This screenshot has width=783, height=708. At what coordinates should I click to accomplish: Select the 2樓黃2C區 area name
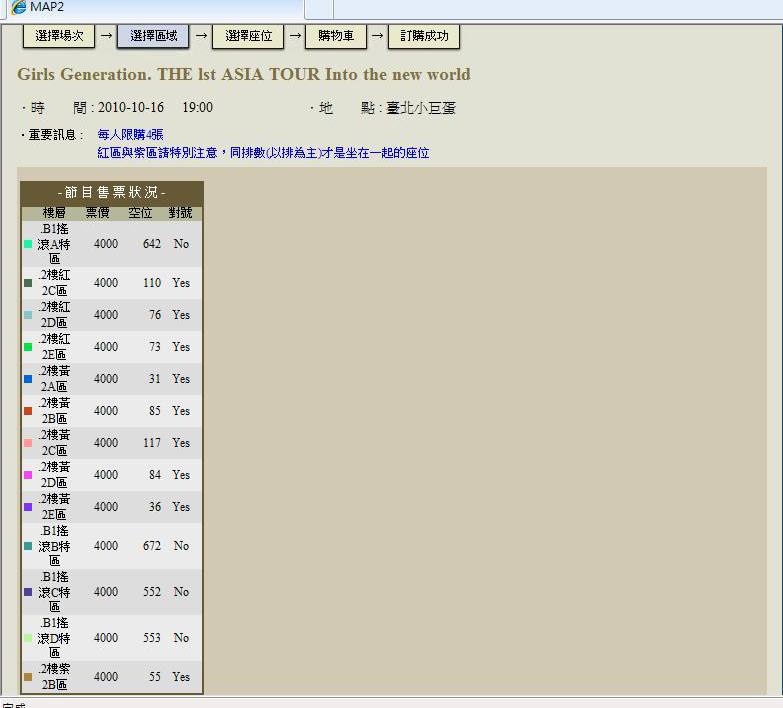pyautogui.click(x=54, y=442)
